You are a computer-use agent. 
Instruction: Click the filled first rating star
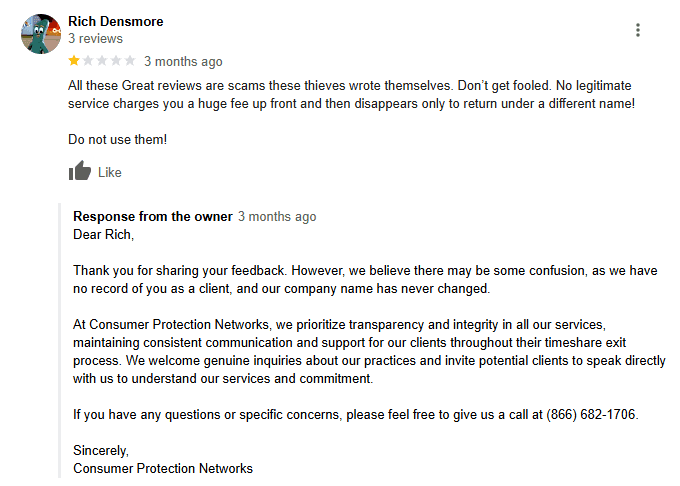[74, 61]
